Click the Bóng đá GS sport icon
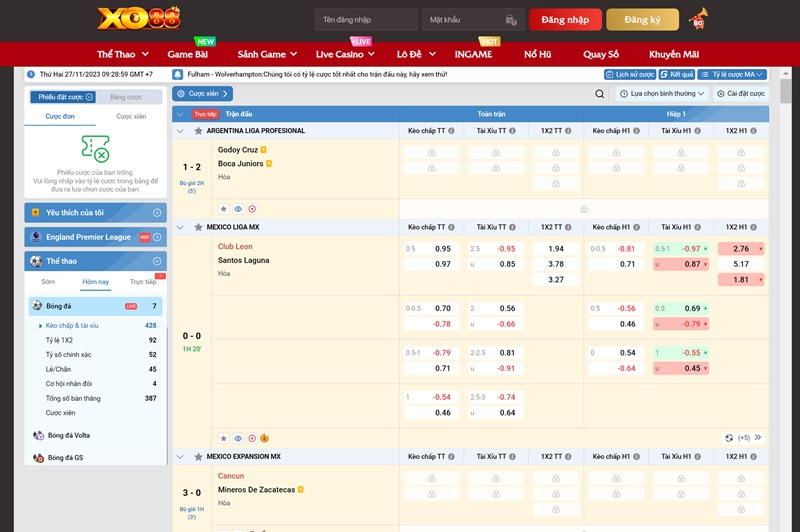 pyautogui.click(x=38, y=458)
